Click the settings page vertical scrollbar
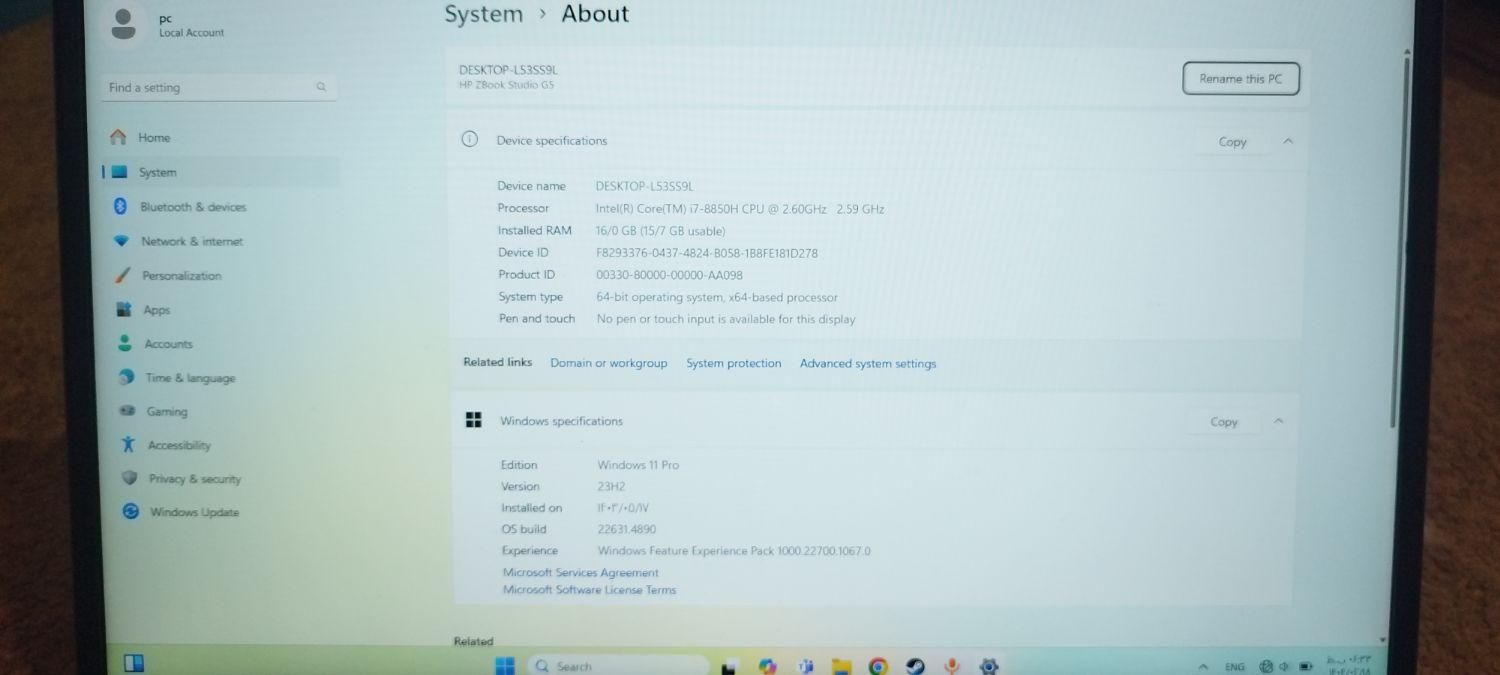The height and width of the screenshot is (675, 1500). pos(1400,240)
